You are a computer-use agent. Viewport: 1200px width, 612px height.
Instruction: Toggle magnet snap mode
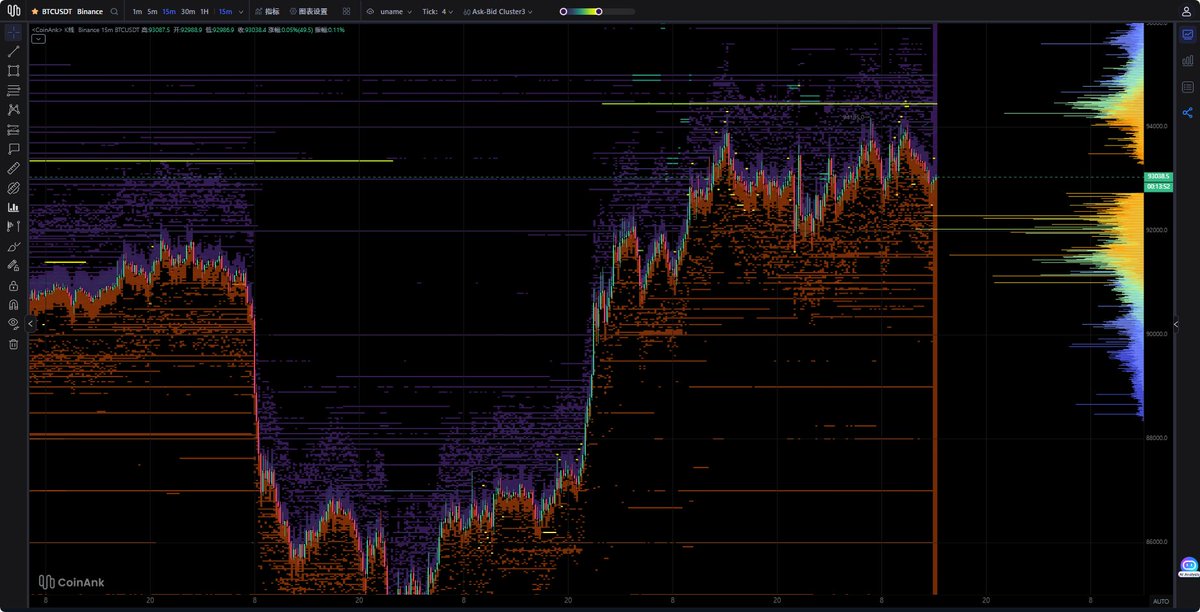14,305
